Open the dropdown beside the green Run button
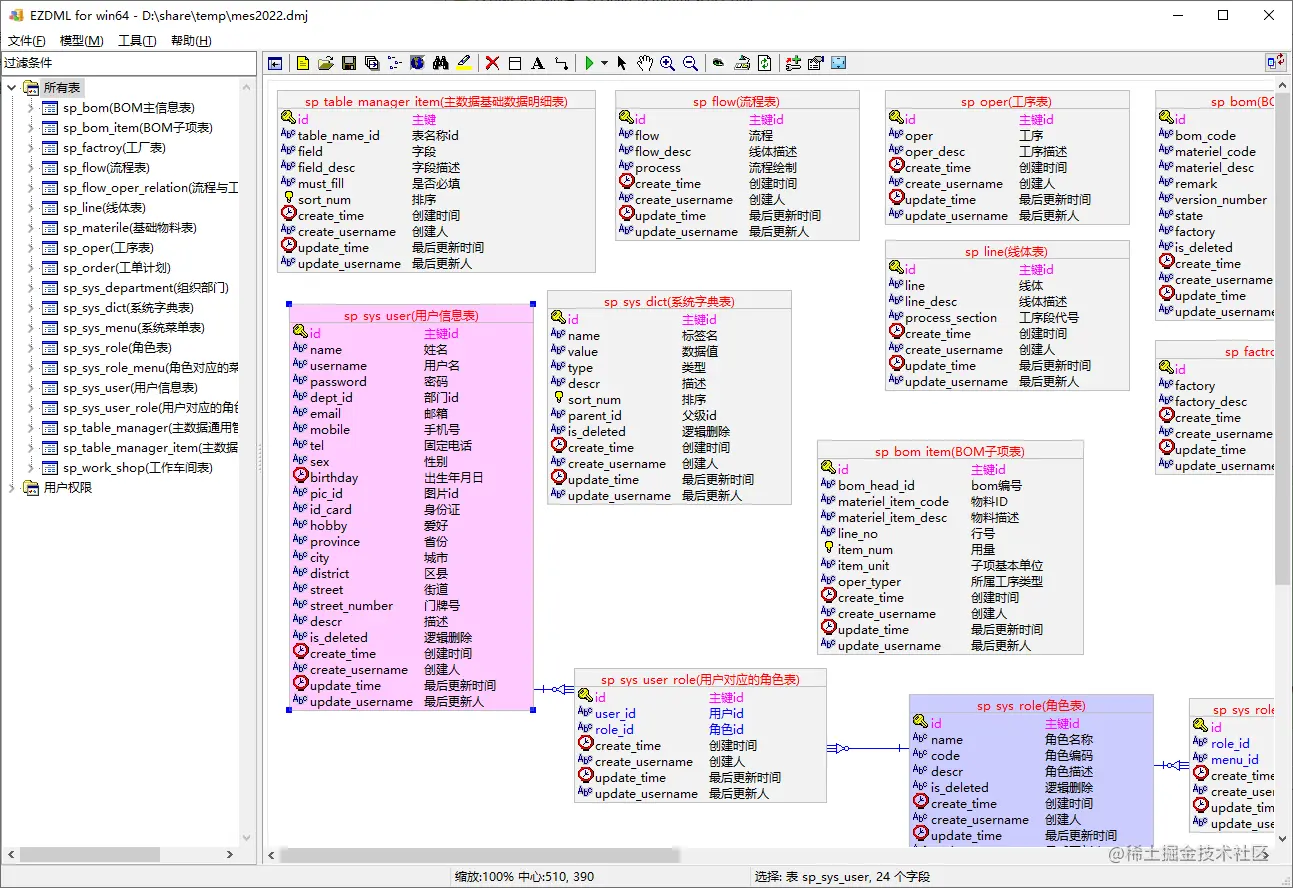 tap(602, 63)
